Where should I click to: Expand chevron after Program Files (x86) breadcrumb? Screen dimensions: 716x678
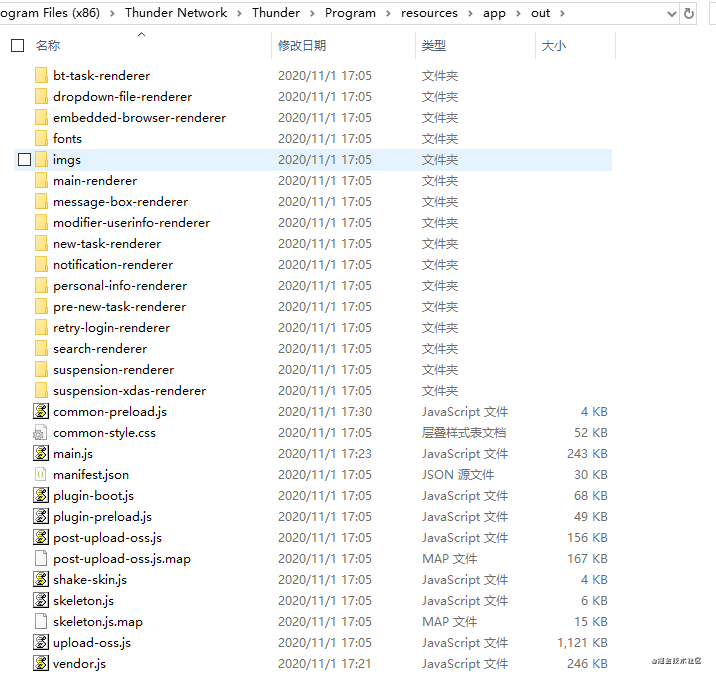112,14
